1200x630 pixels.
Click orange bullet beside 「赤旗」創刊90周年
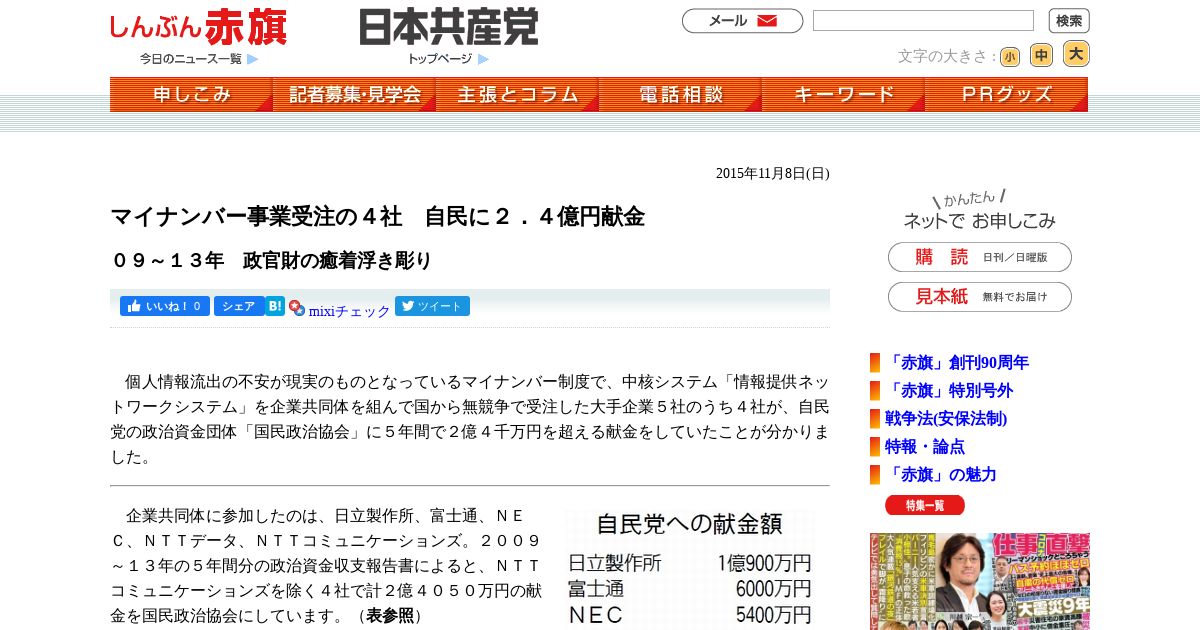[875, 363]
